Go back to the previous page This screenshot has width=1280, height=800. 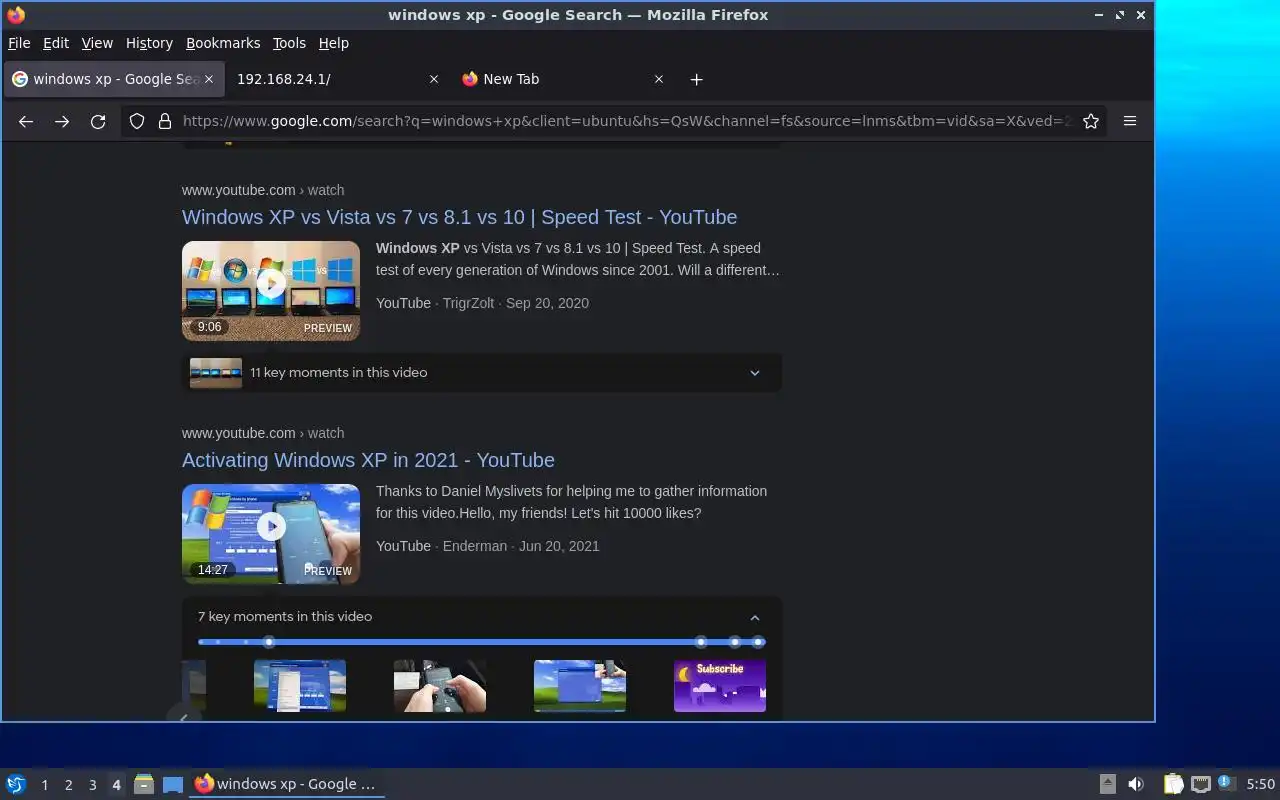[26, 121]
